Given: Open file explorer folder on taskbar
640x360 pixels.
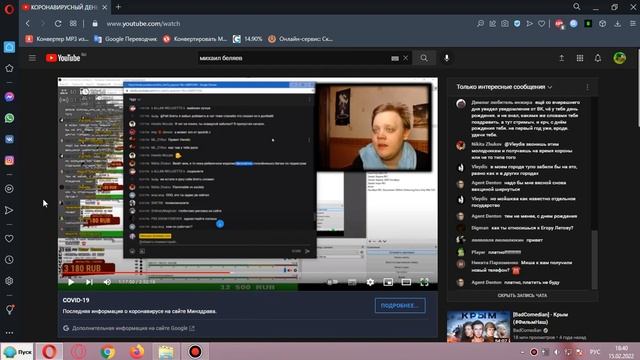Looking at the screenshot, I should [x=166, y=352].
